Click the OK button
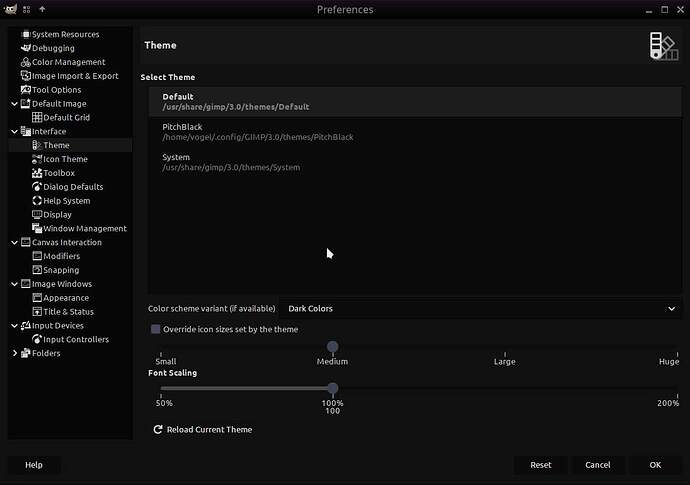The width and height of the screenshot is (690, 485). pyautogui.click(x=655, y=465)
